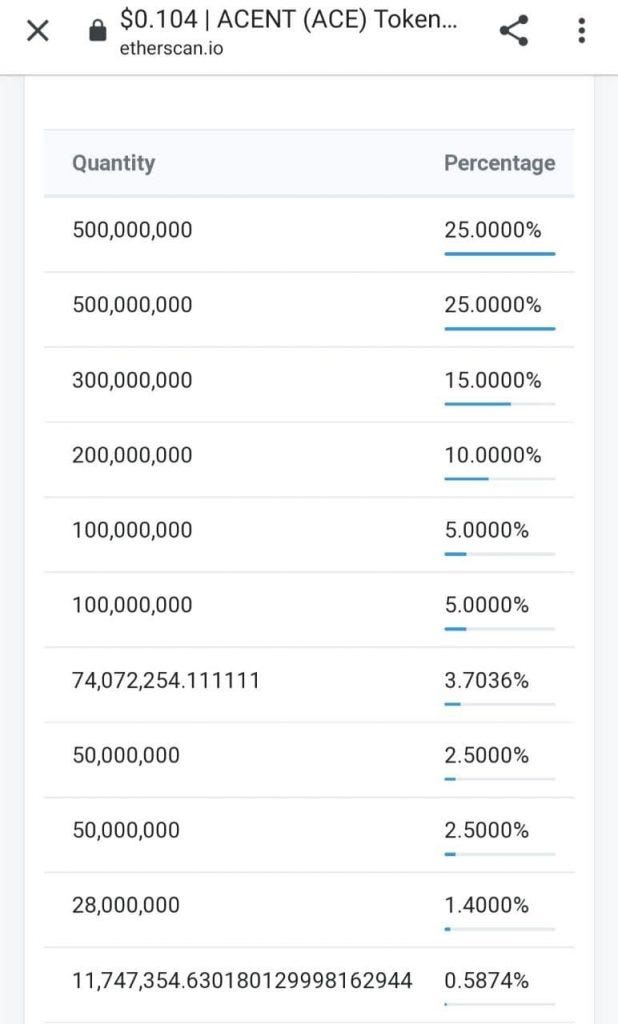Tap the 11,747,354.630180129998162944 quantity
The image size is (618, 1024).
[x=242, y=980]
